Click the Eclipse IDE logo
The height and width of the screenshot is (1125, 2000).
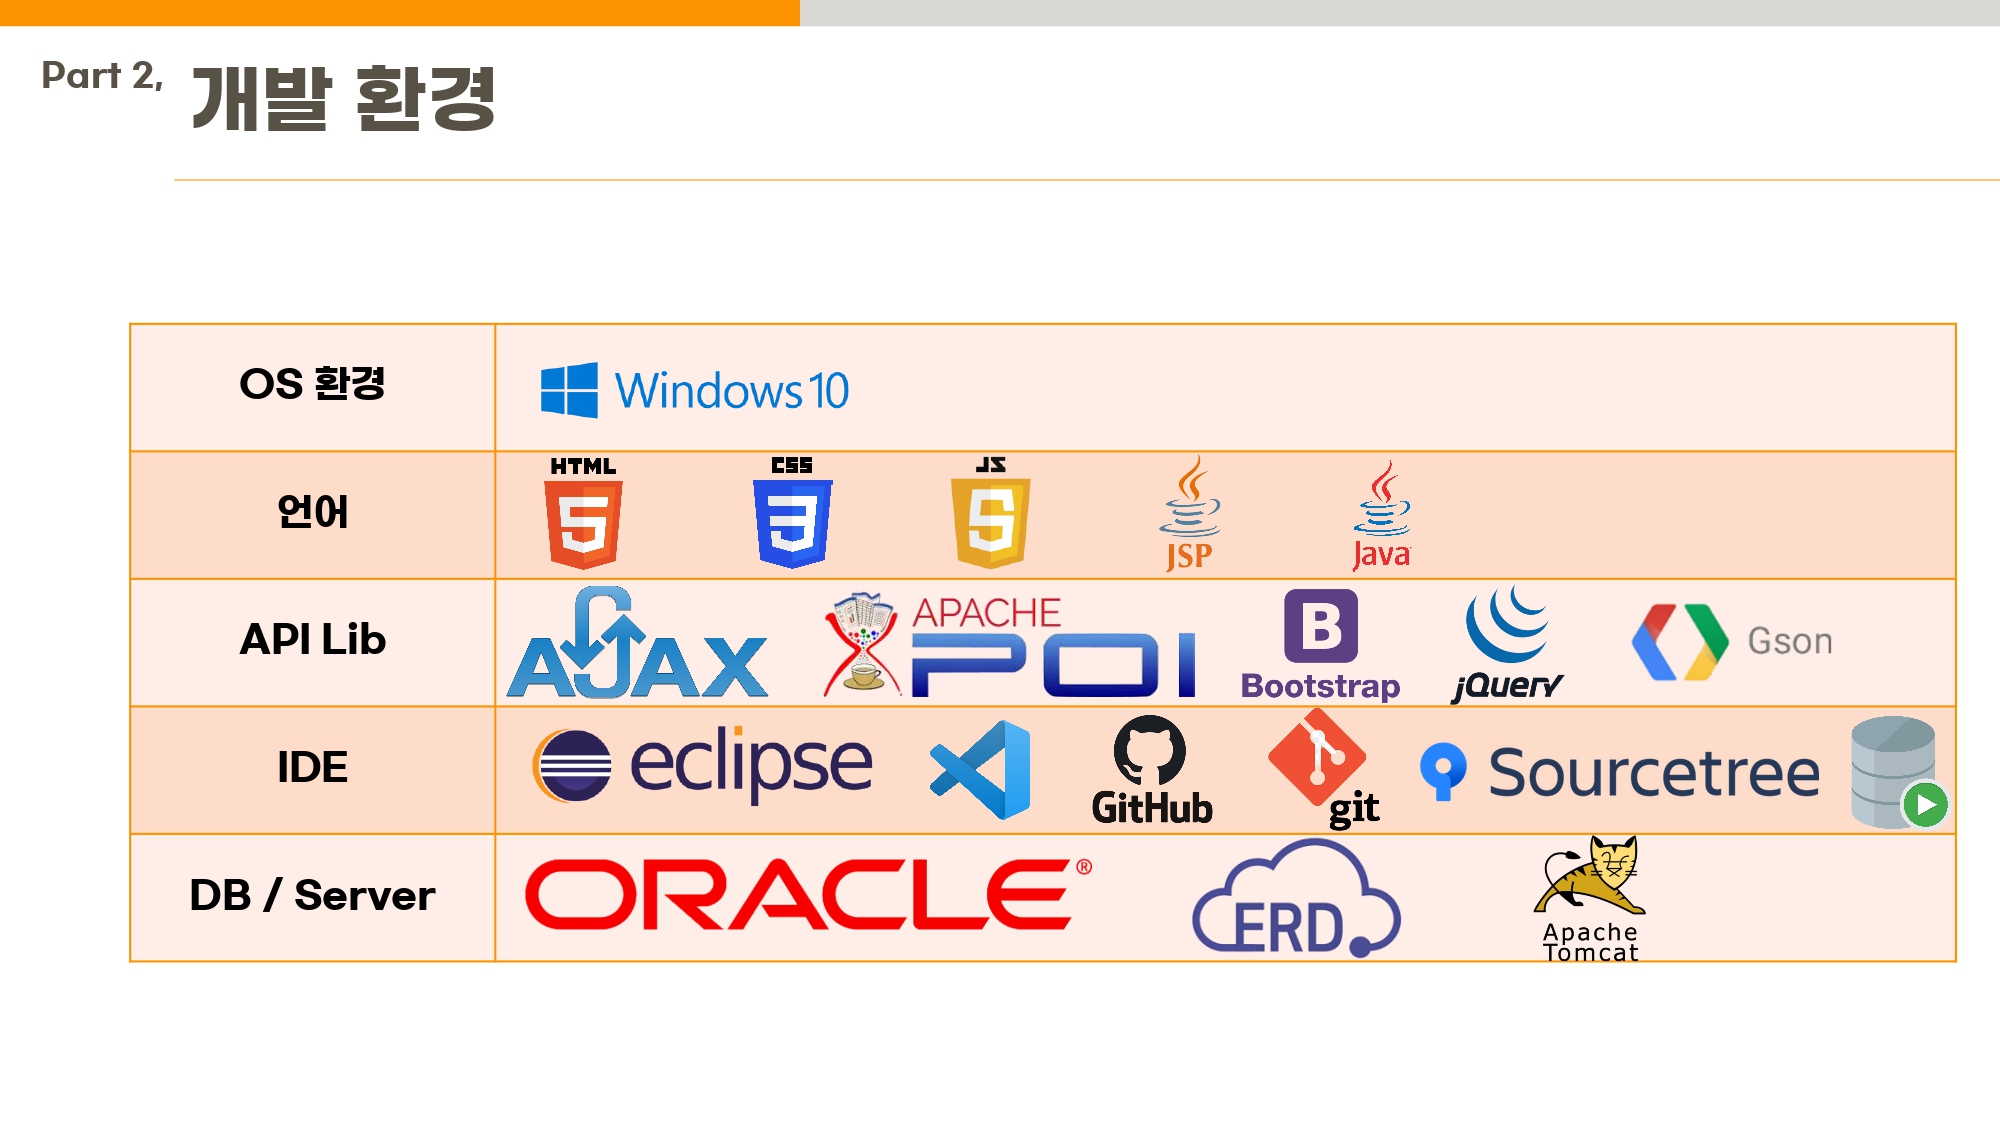pyautogui.click(x=702, y=765)
